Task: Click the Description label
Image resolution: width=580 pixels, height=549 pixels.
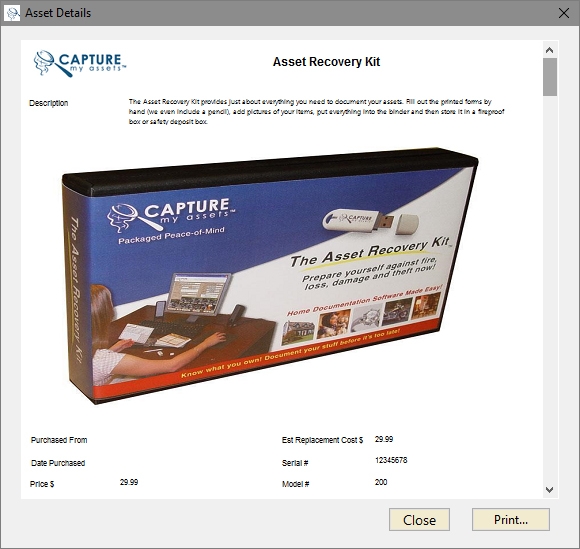Action: pyautogui.click(x=48, y=103)
